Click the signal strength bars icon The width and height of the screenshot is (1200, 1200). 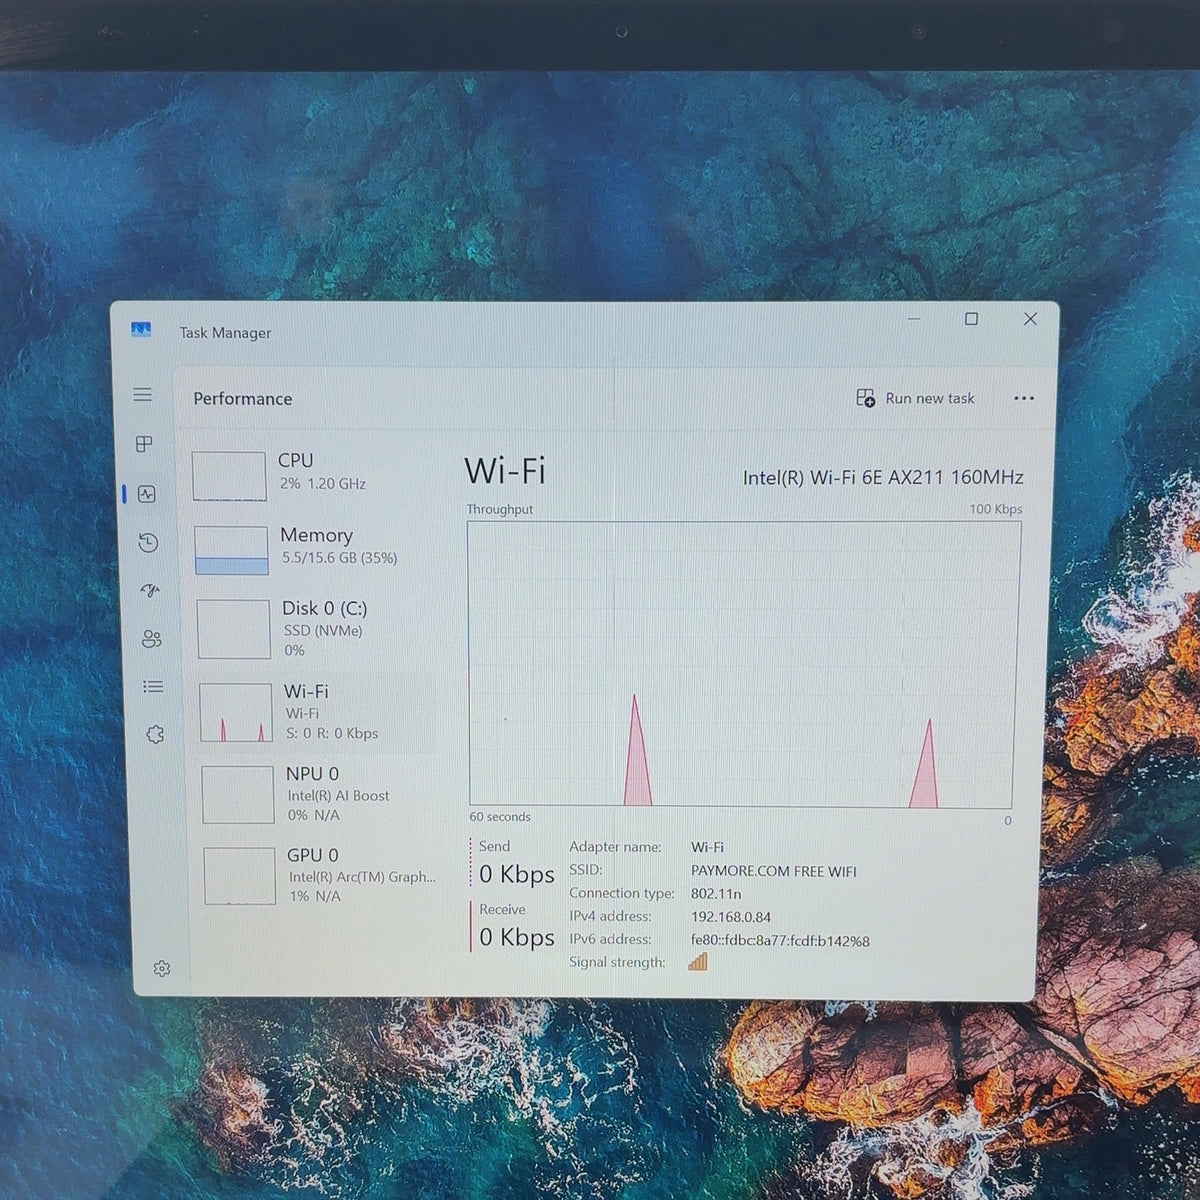(698, 962)
